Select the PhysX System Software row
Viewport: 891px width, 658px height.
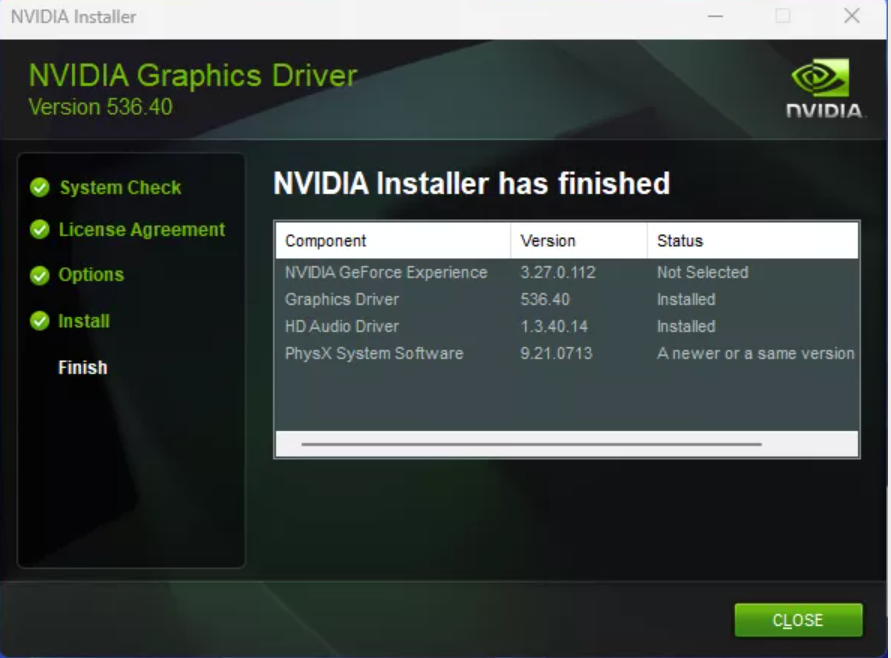tap(374, 353)
